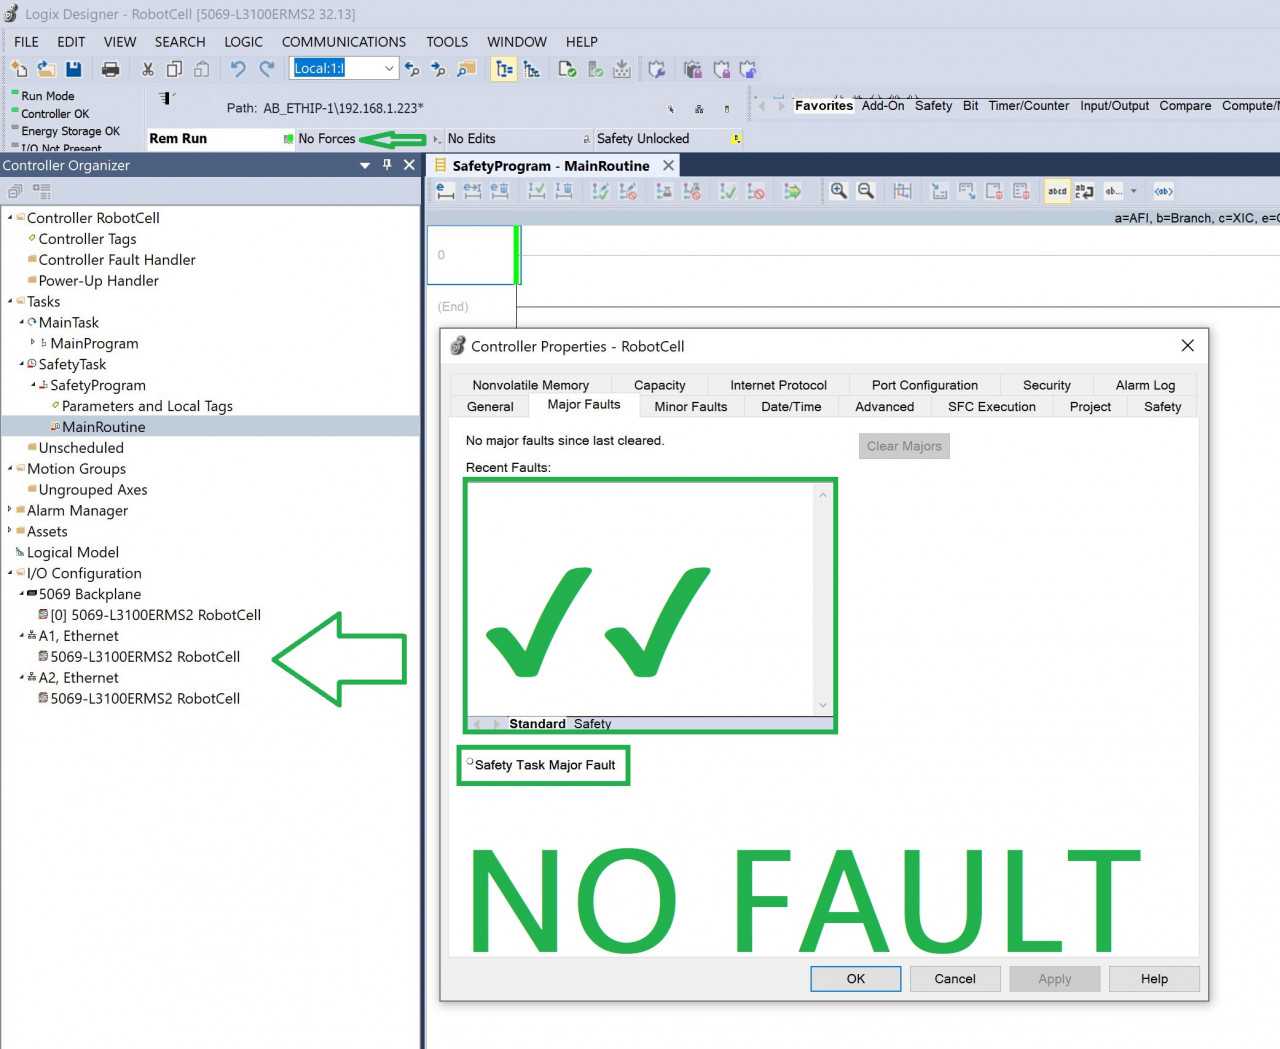This screenshot has height=1049, width=1280.
Task: Collapse the I/O Configuration tree node
Action: pos(10,573)
